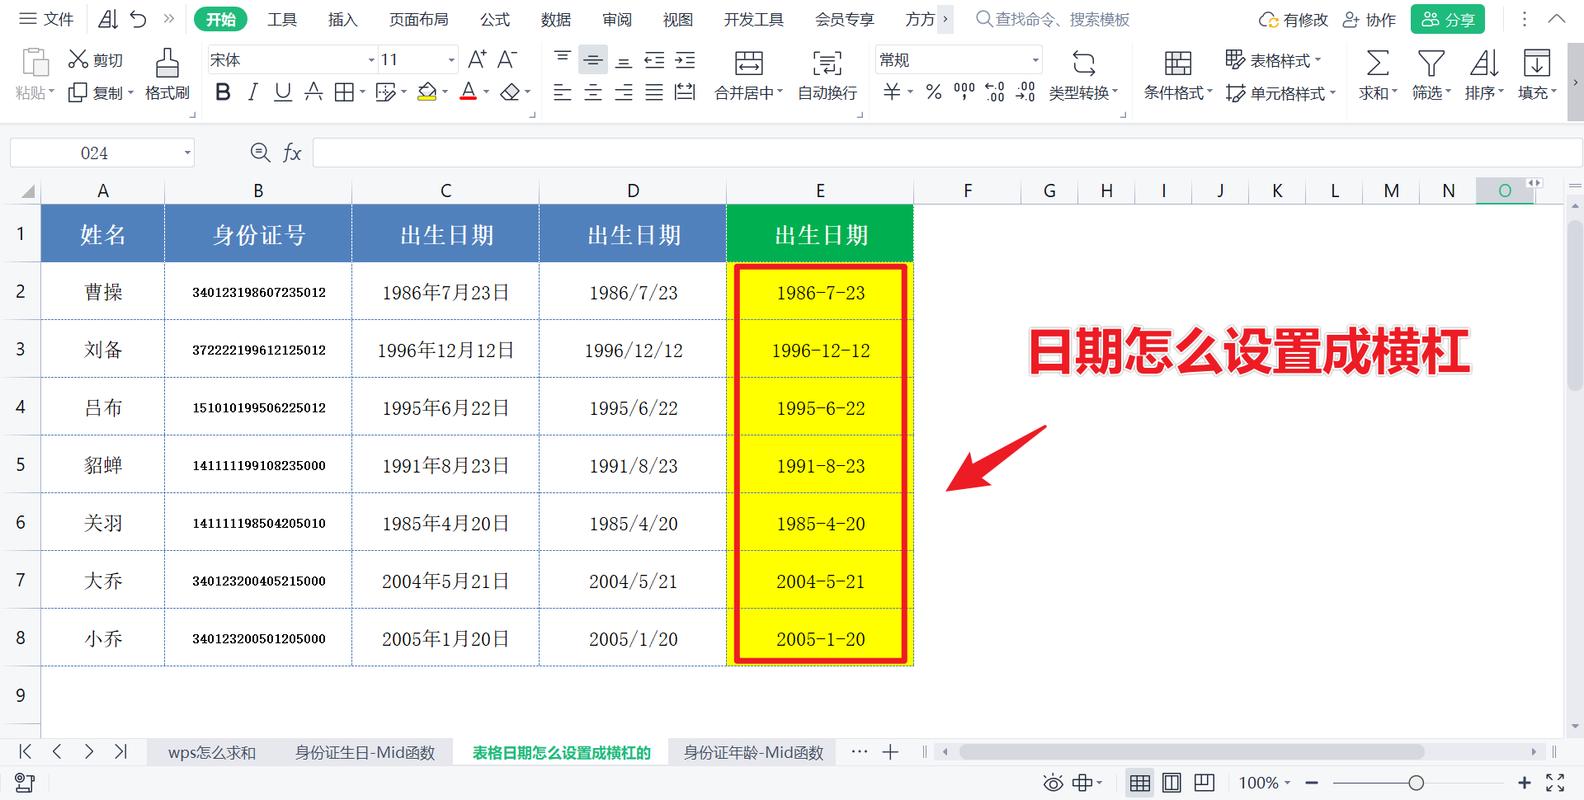Viewport: 1584px width, 800px height.
Task: Apply the thousands separator (000) format
Action: coord(964,92)
